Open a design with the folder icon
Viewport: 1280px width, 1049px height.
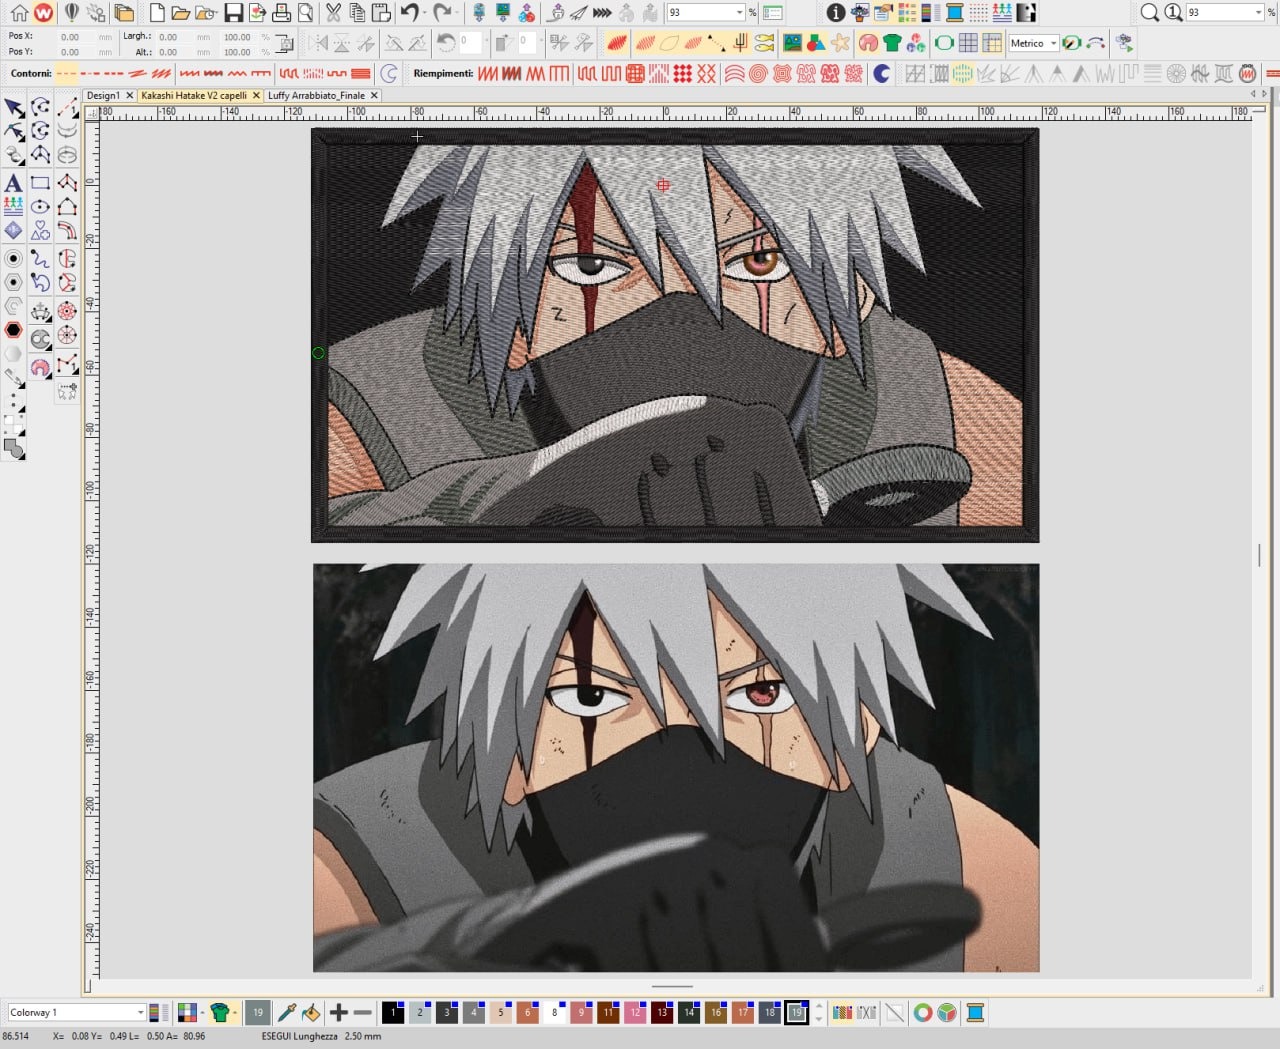(181, 13)
